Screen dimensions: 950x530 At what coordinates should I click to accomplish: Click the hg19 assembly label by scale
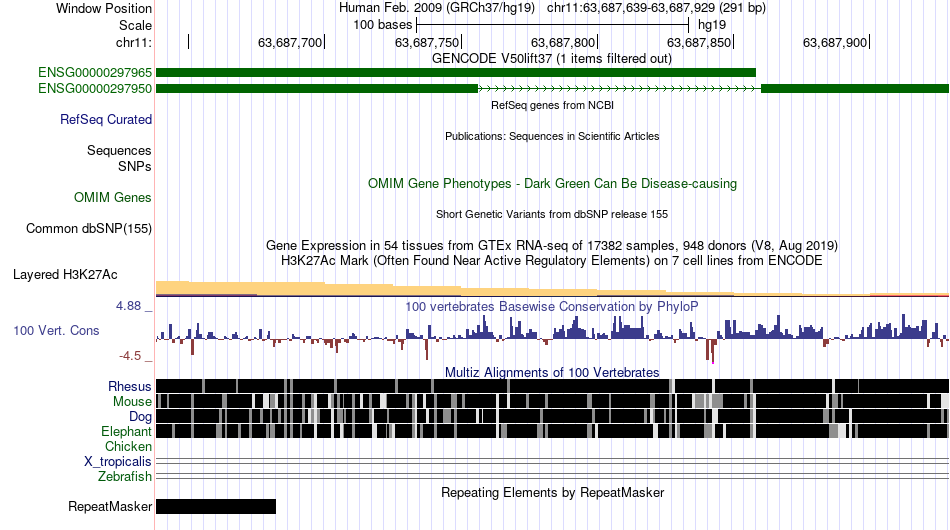pyautogui.click(x=712, y=25)
